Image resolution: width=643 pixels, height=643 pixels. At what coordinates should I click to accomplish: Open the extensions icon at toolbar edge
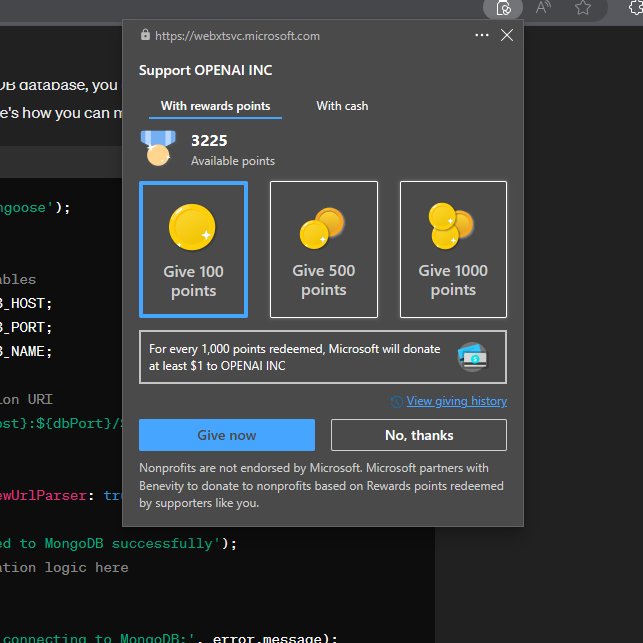click(636, 7)
